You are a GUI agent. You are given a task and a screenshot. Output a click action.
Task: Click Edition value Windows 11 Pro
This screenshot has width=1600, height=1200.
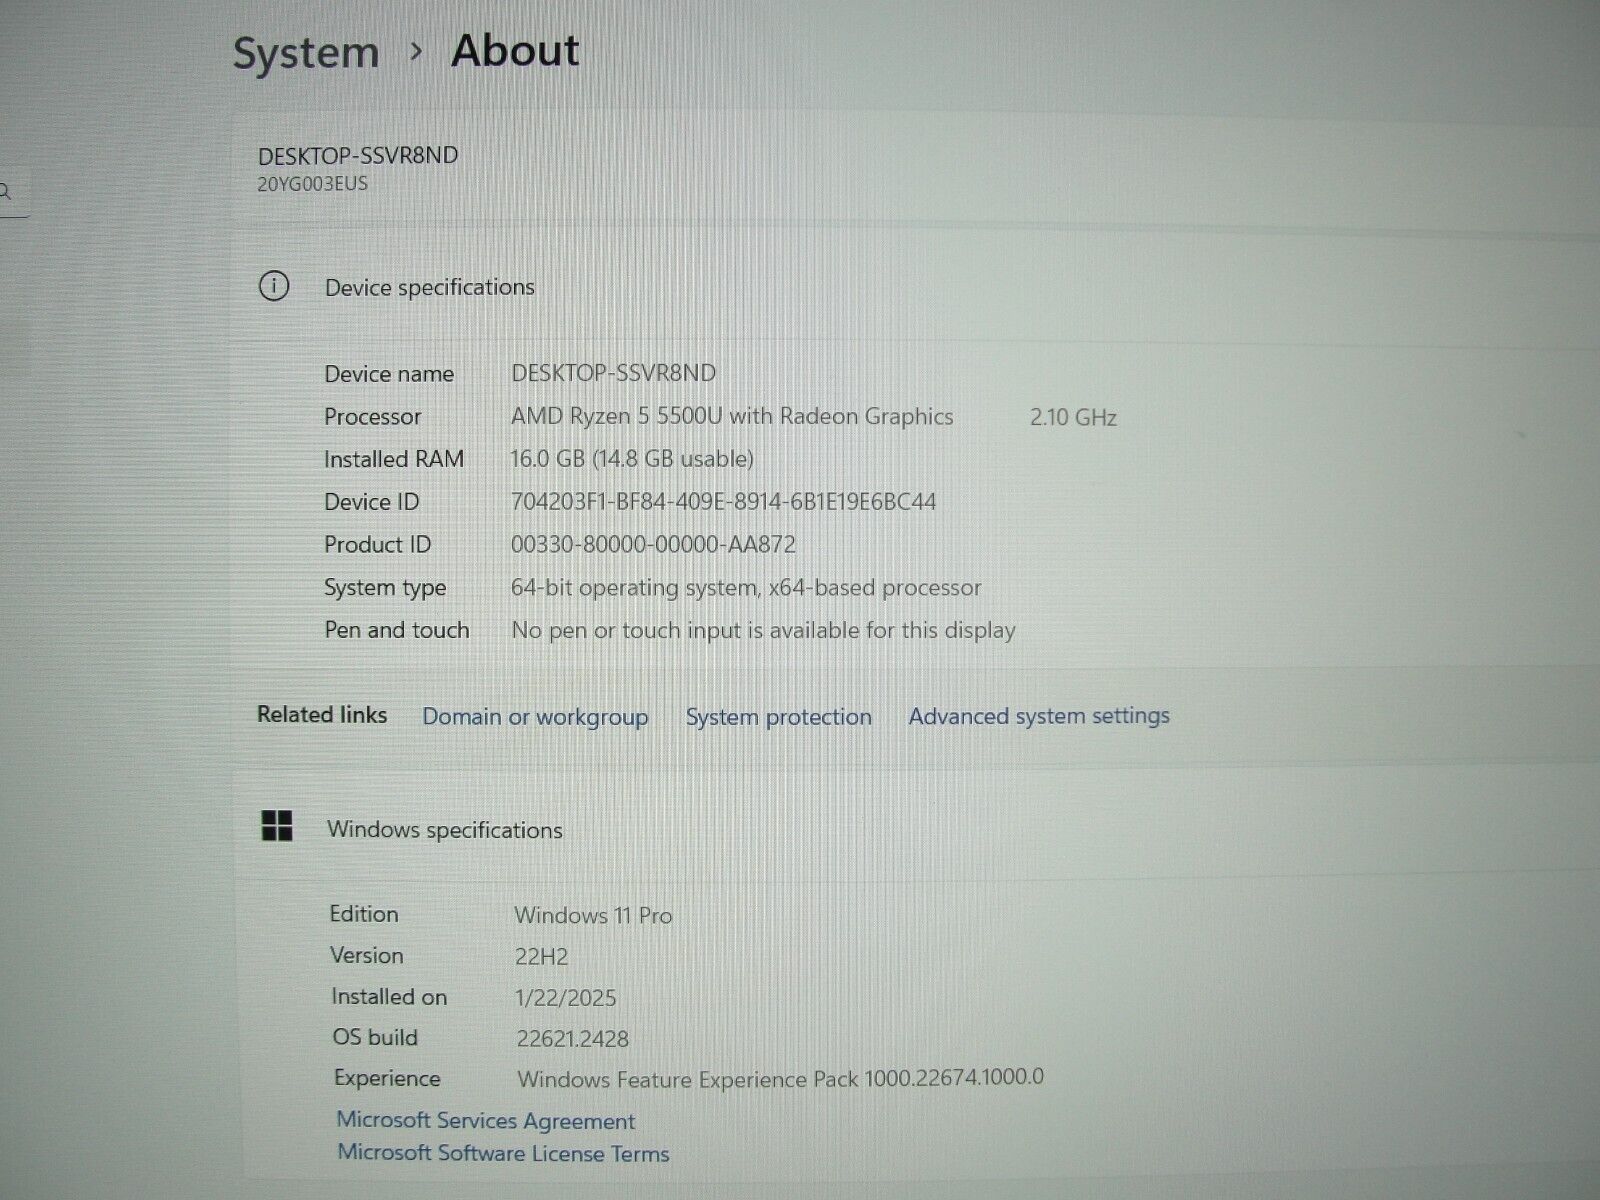point(593,915)
